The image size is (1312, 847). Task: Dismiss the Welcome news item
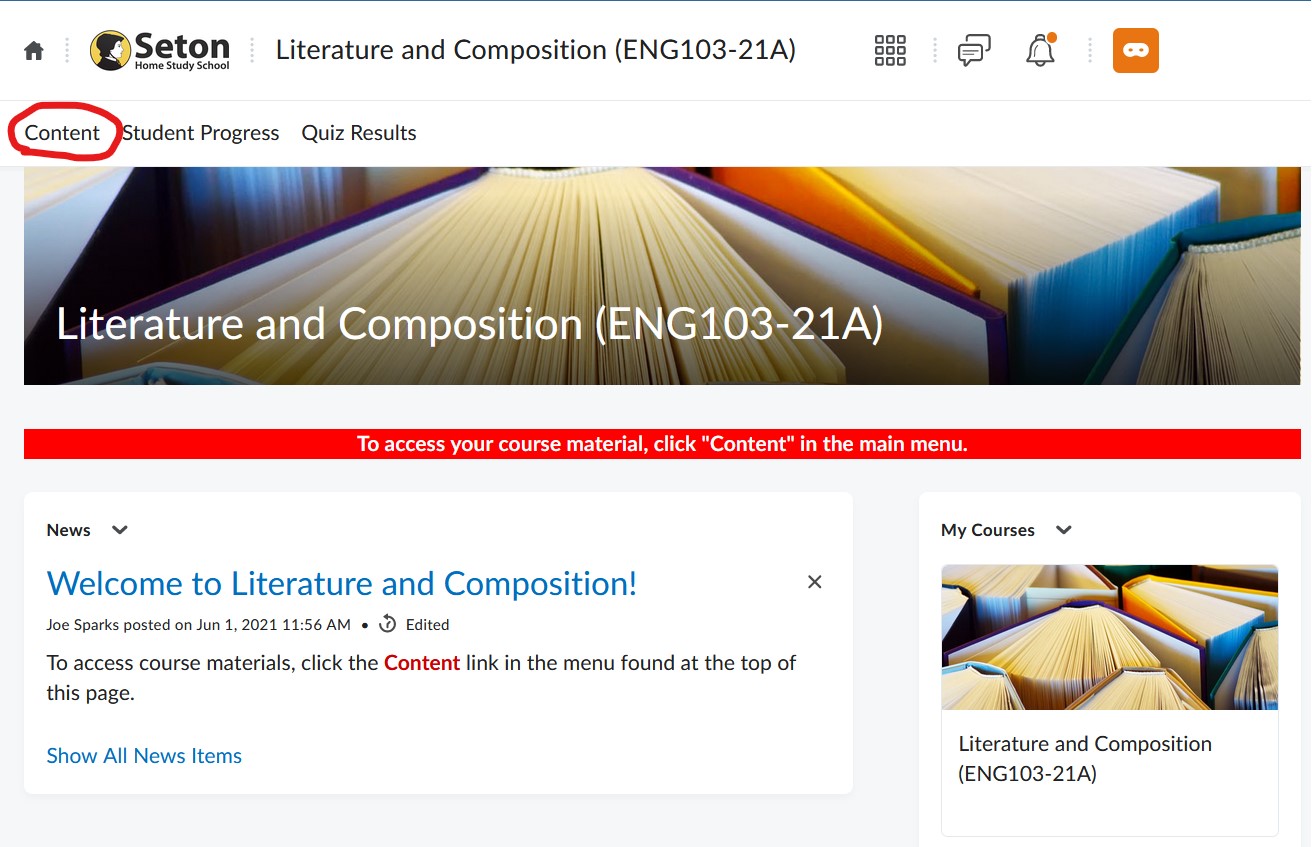815,582
